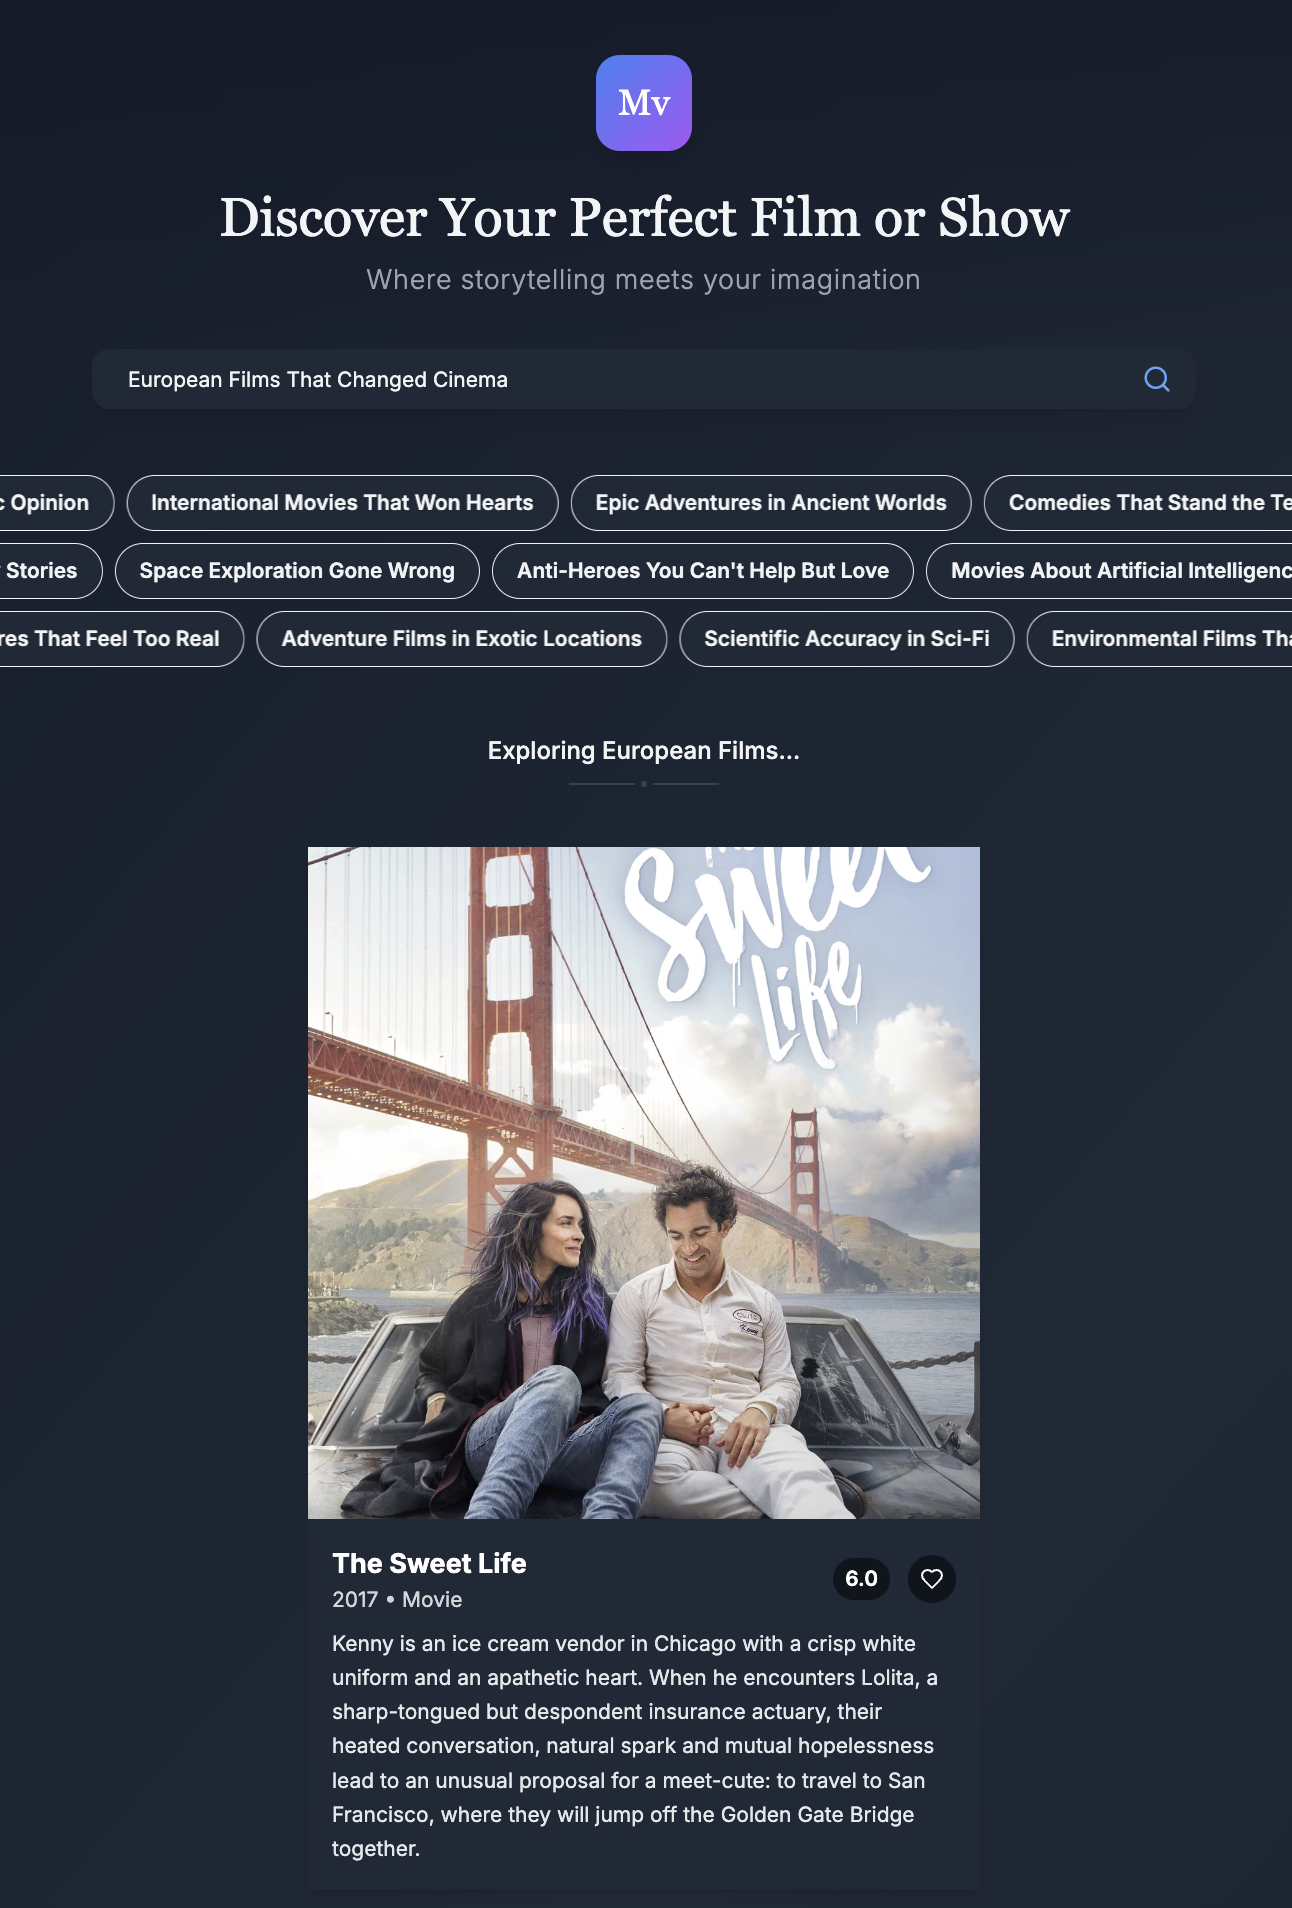Select International Movies That Won Hearts chip

pos(342,503)
